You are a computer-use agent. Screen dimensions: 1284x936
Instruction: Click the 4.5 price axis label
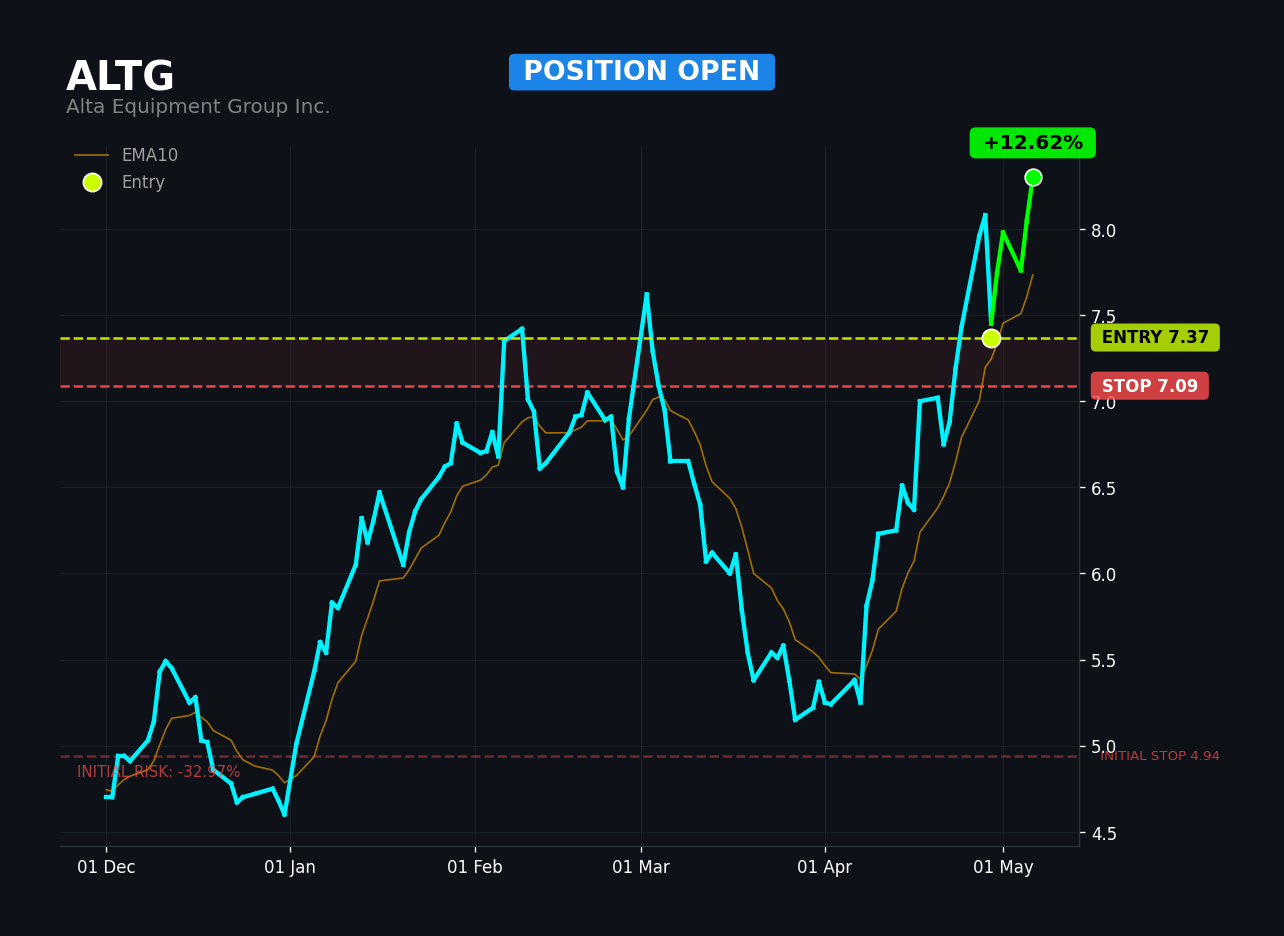point(1102,833)
